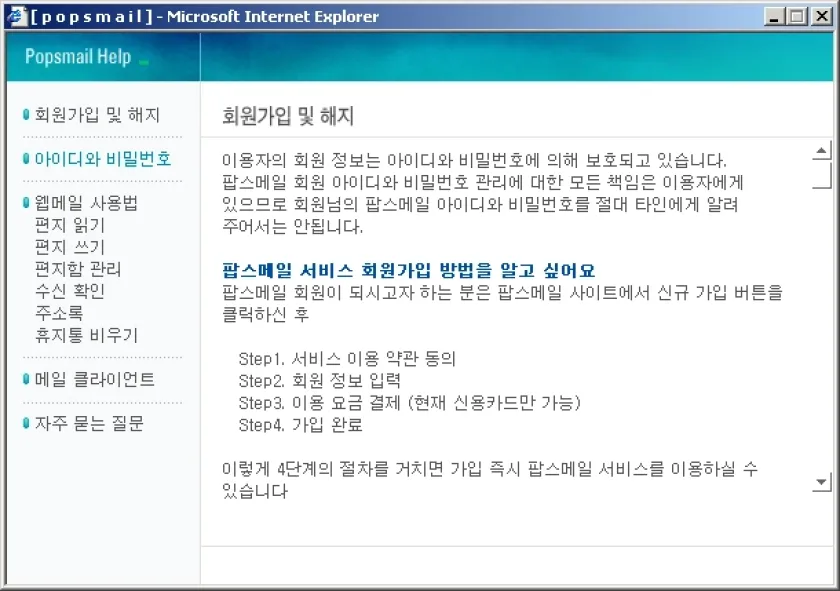Maximize the popsmail window
Image resolution: width=840 pixels, height=591 pixels.
(797, 17)
